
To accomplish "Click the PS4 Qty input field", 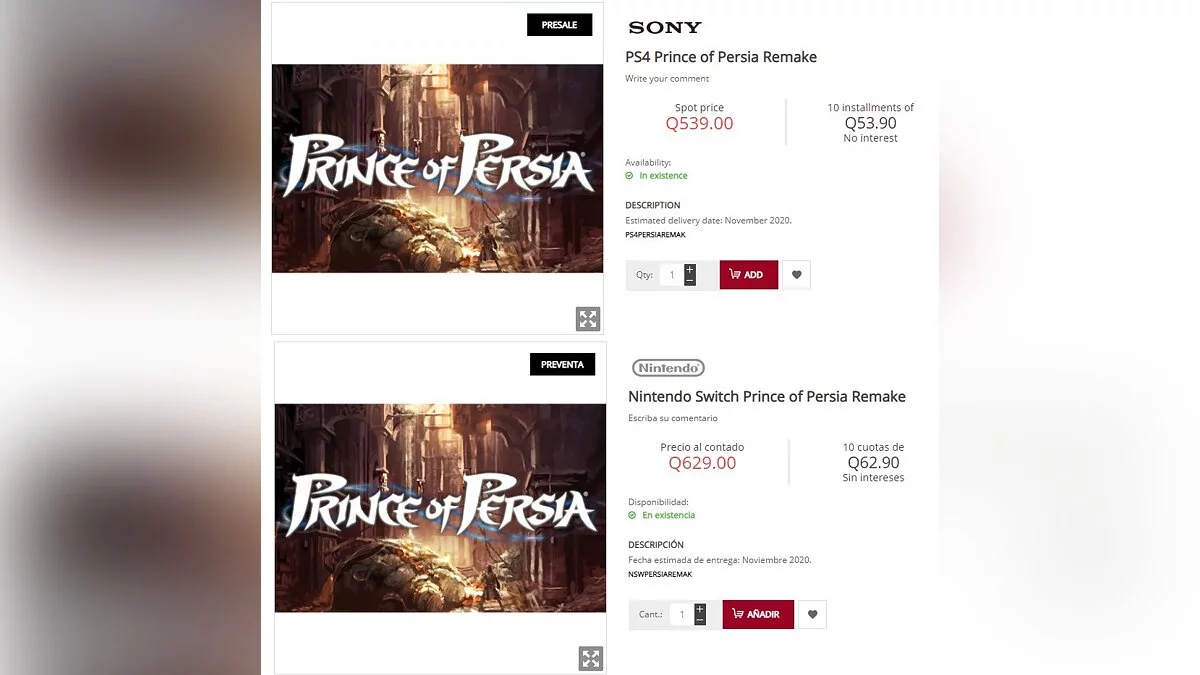I will [671, 275].
